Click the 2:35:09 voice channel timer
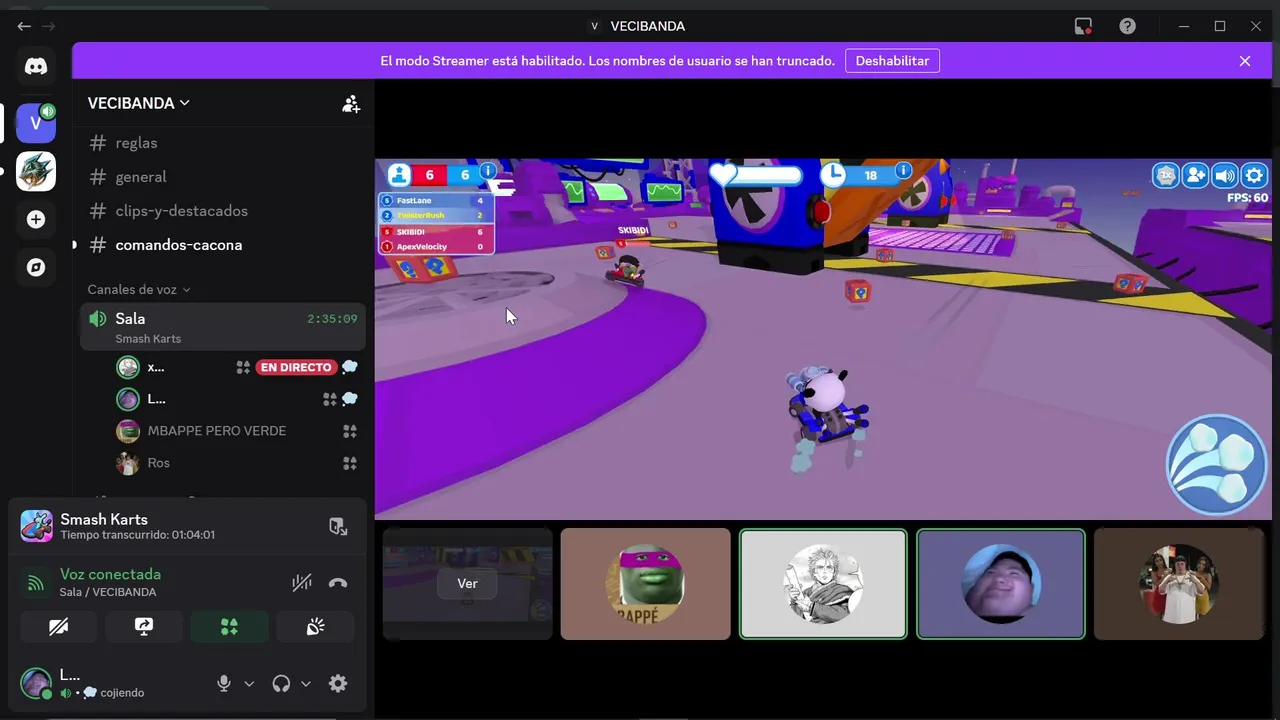 point(332,319)
